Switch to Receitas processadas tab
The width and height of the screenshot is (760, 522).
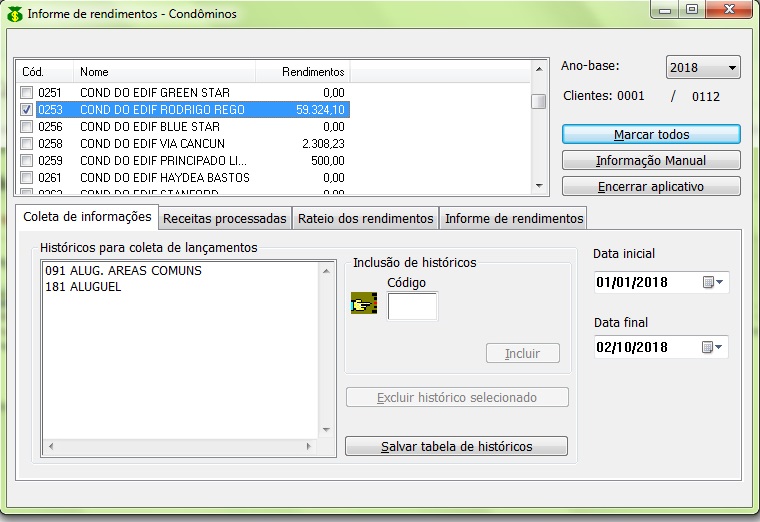[x=224, y=219]
